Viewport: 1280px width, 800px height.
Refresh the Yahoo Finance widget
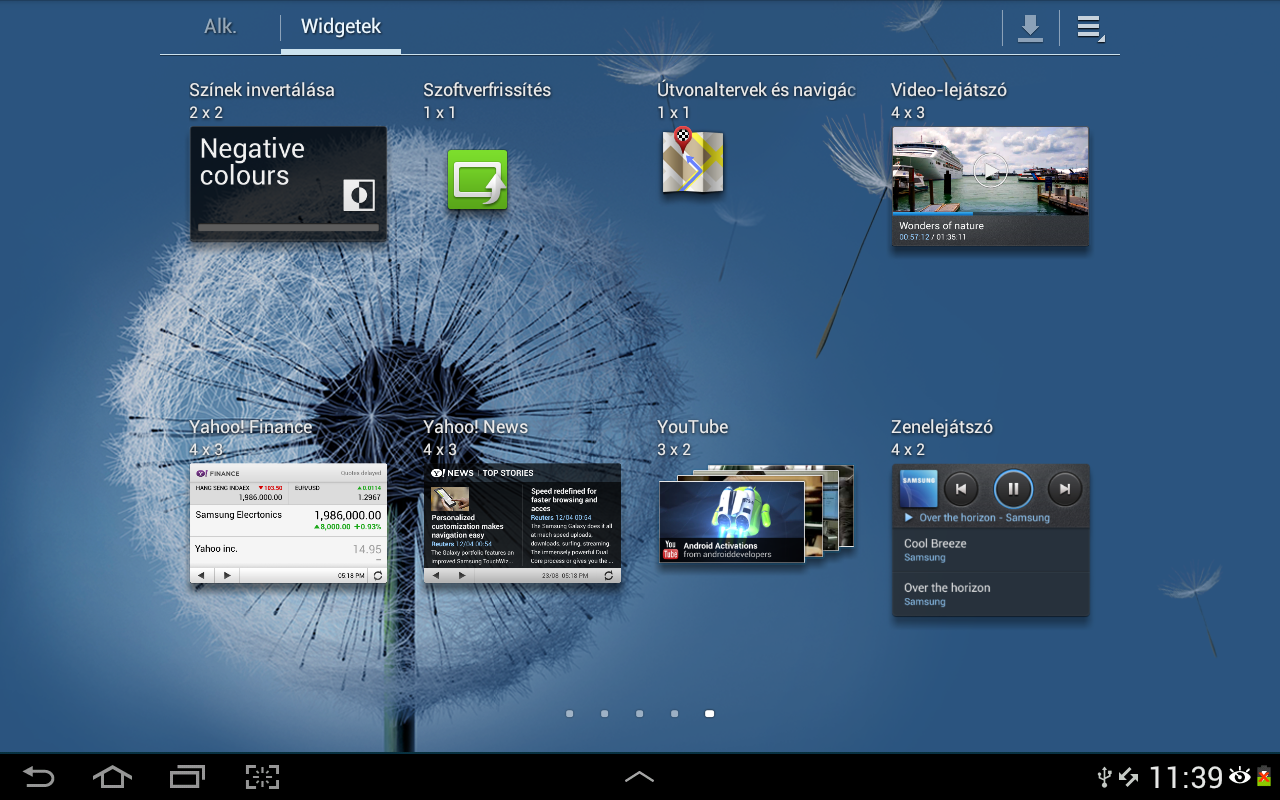(377, 575)
